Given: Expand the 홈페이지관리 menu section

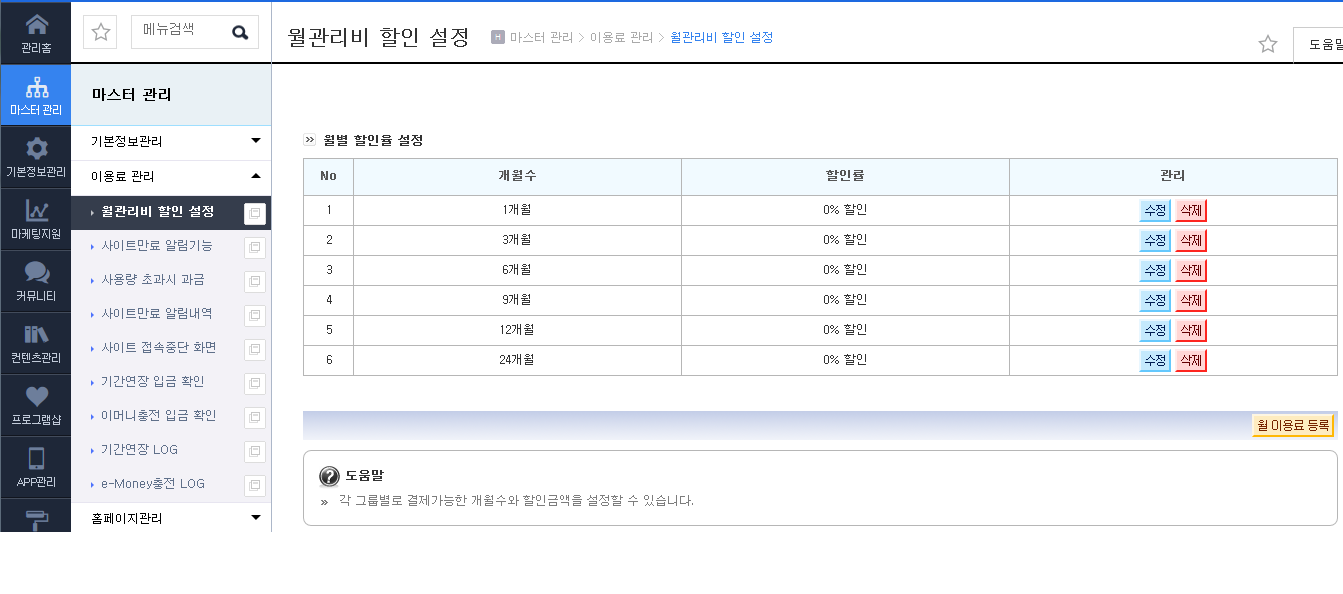Looking at the screenshot, I should click(x=171, y=518).
